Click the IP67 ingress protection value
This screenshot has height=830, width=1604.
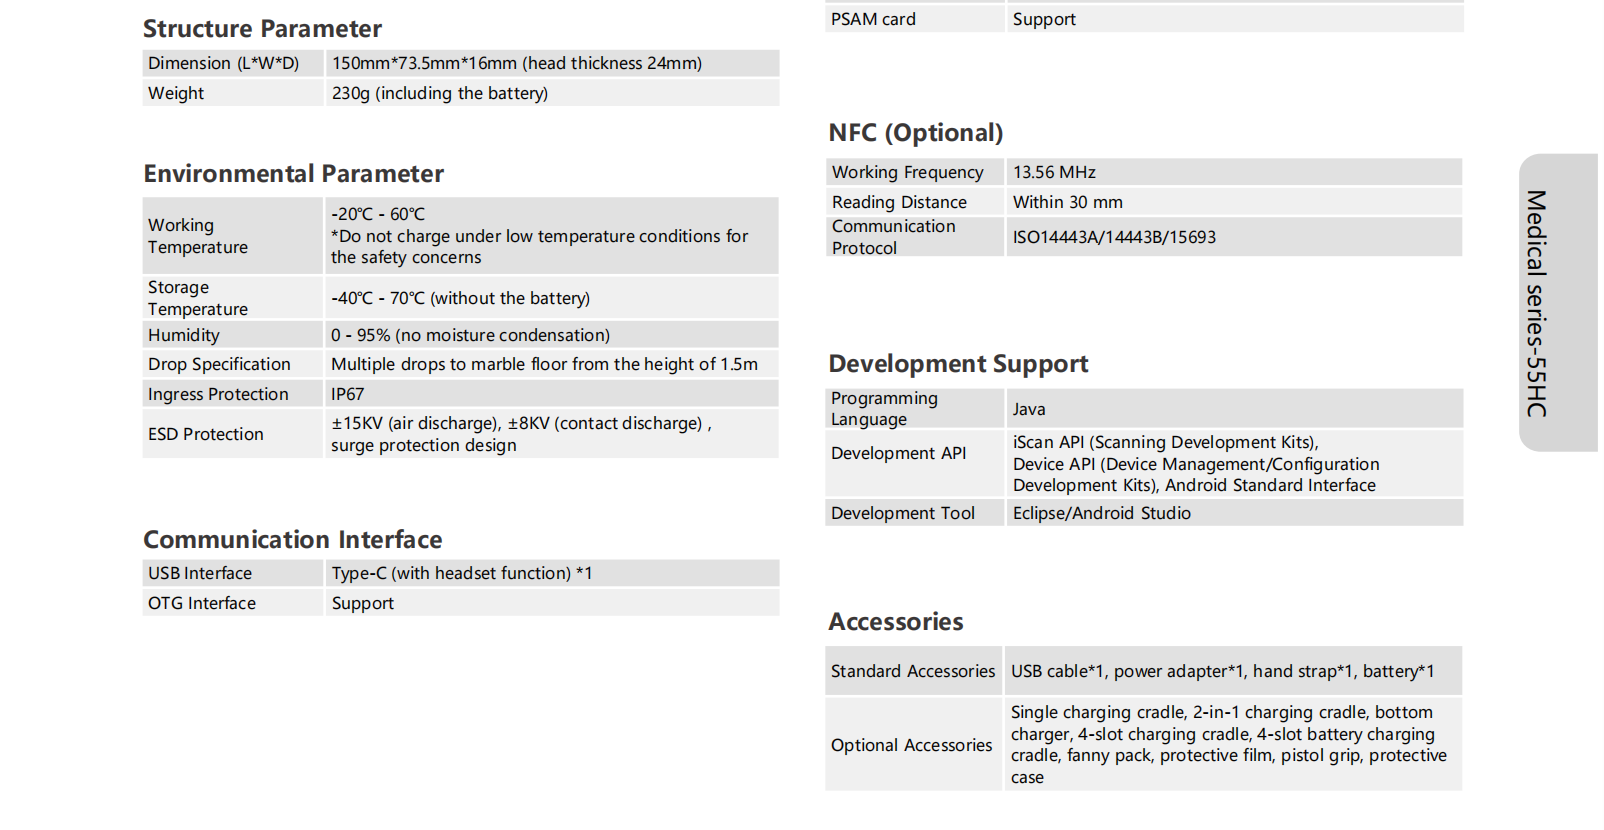coord(348,395)
